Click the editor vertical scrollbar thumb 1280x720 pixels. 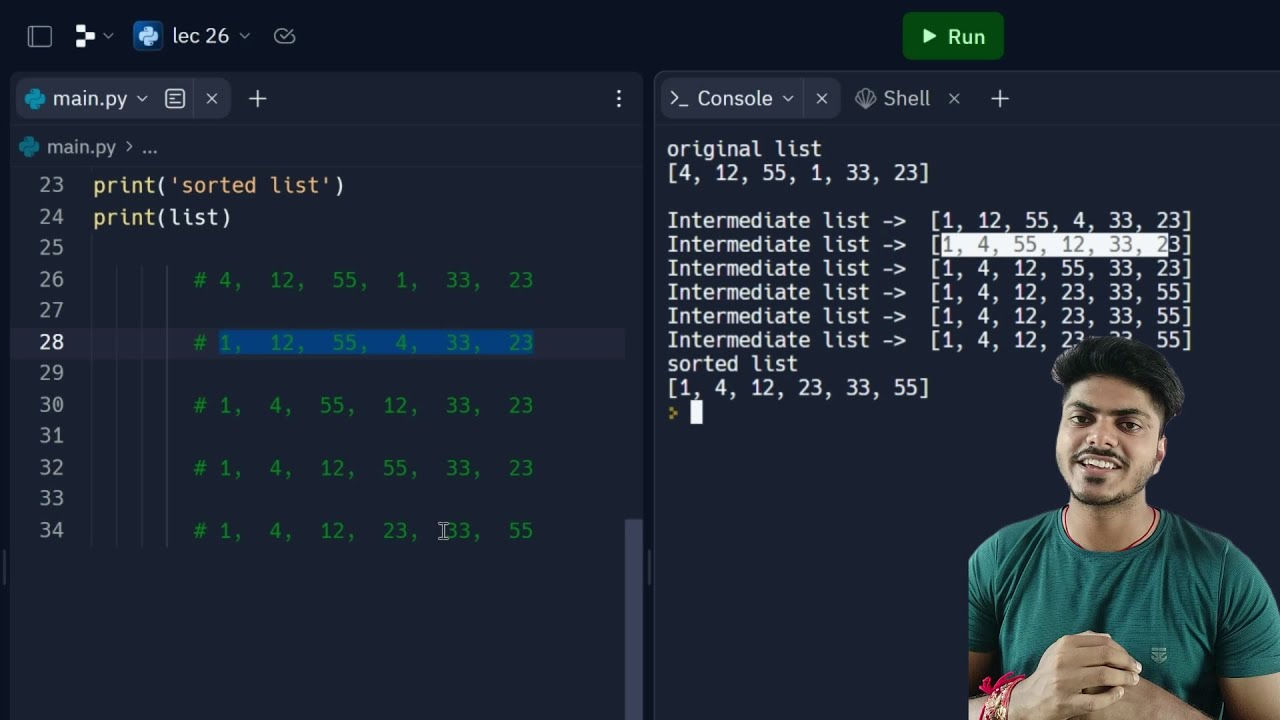point(633,618)
